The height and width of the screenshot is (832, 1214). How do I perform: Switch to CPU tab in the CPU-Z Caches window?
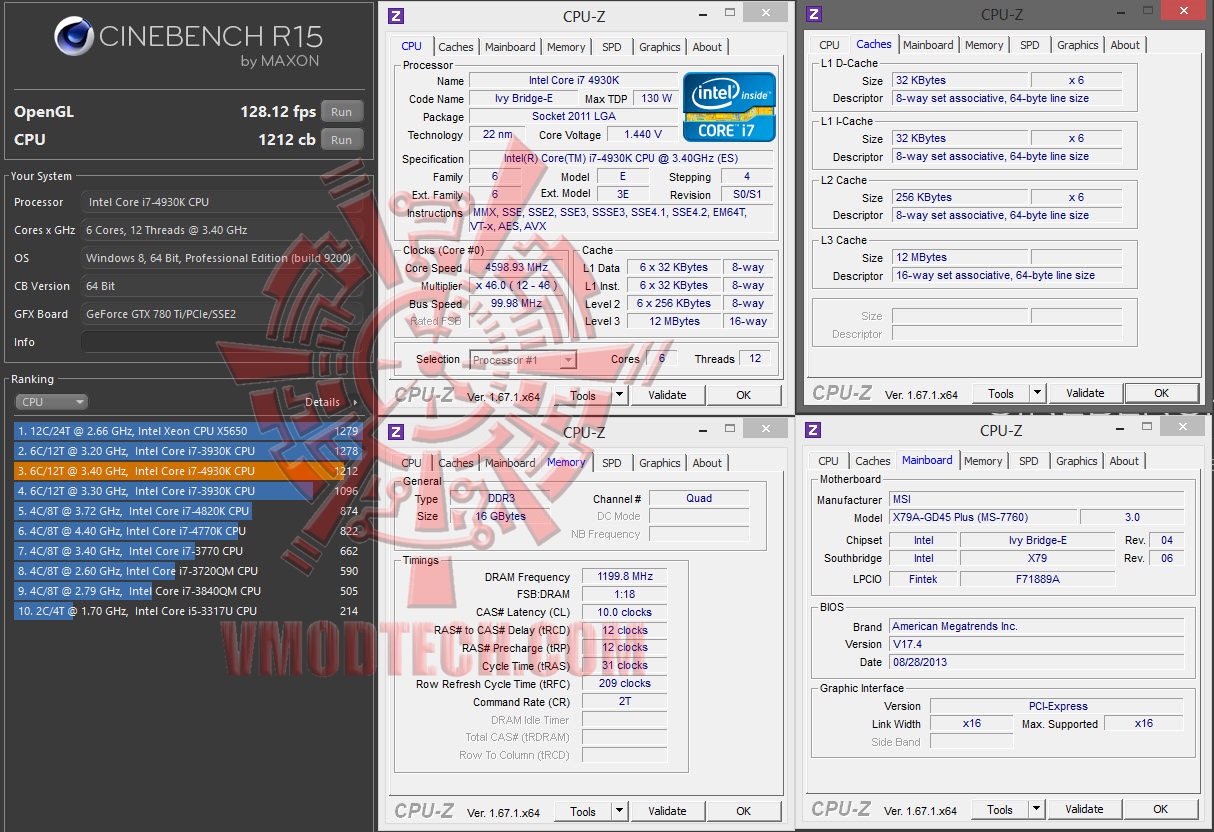click(829, 45)
